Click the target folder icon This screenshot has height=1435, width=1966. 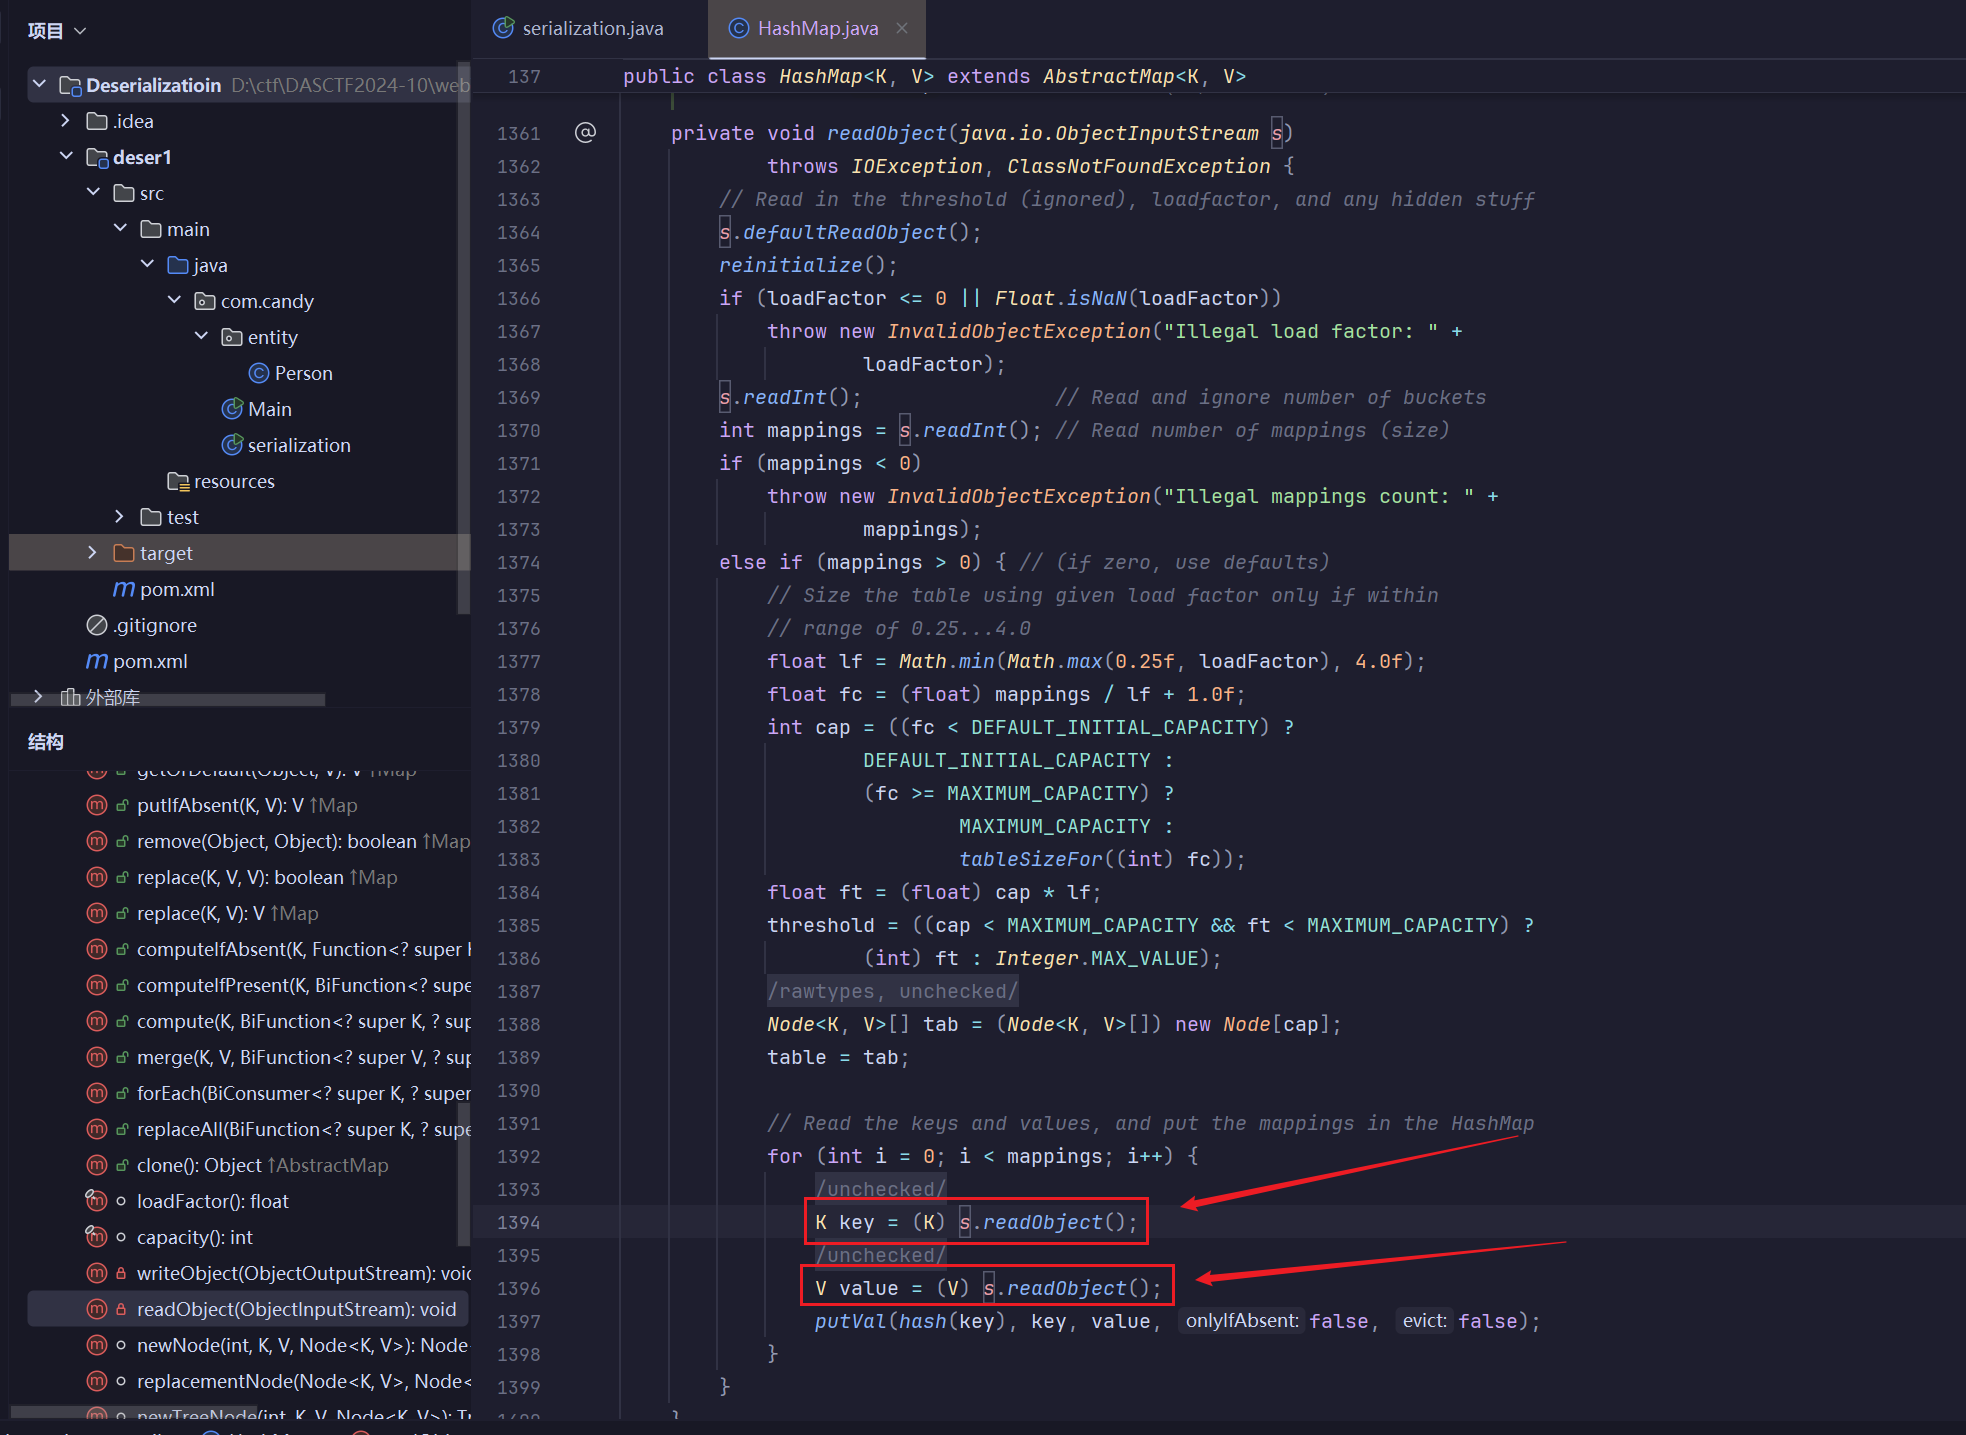(x=124, y=553)
